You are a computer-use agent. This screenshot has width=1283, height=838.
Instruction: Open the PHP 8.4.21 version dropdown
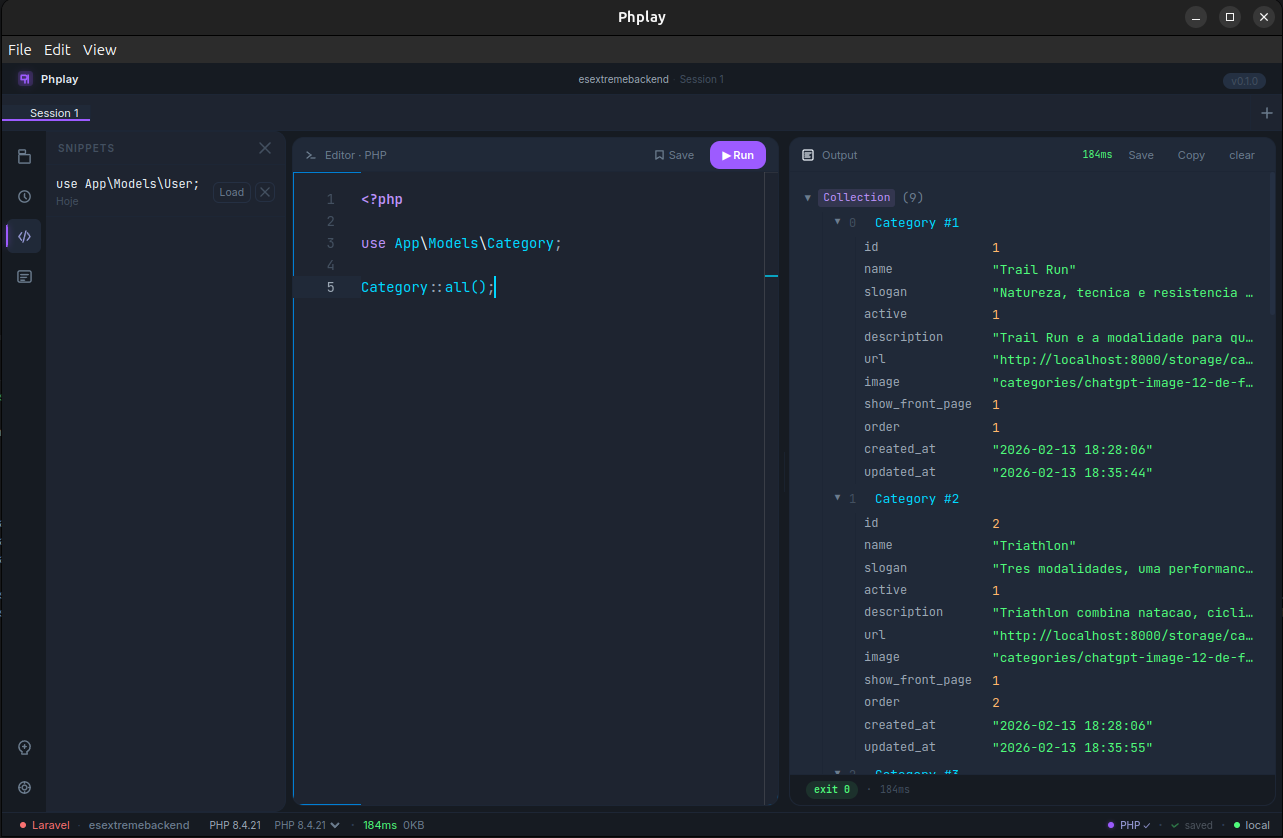pyautogui.click(x=308, y=825)
